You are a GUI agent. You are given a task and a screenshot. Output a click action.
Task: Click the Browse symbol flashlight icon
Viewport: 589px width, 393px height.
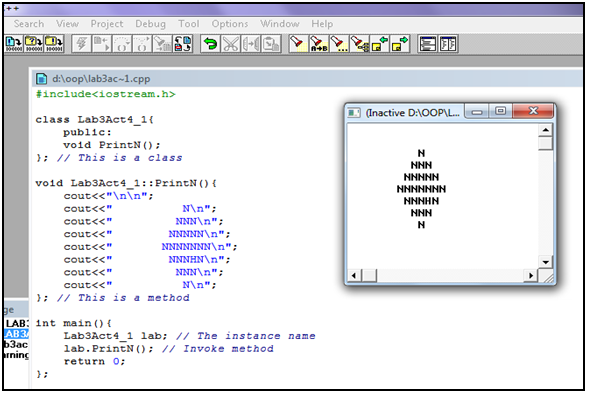(359, 44)
